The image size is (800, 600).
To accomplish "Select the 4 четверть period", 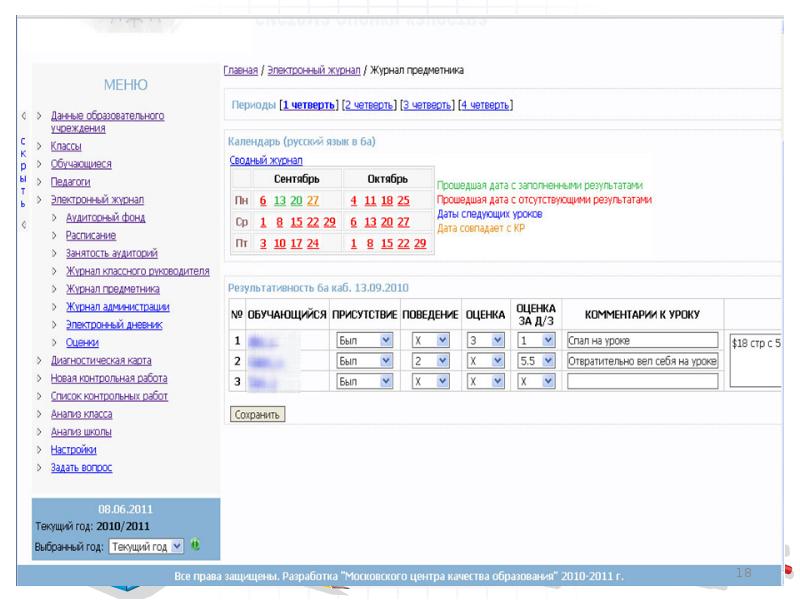I will 485,104.
